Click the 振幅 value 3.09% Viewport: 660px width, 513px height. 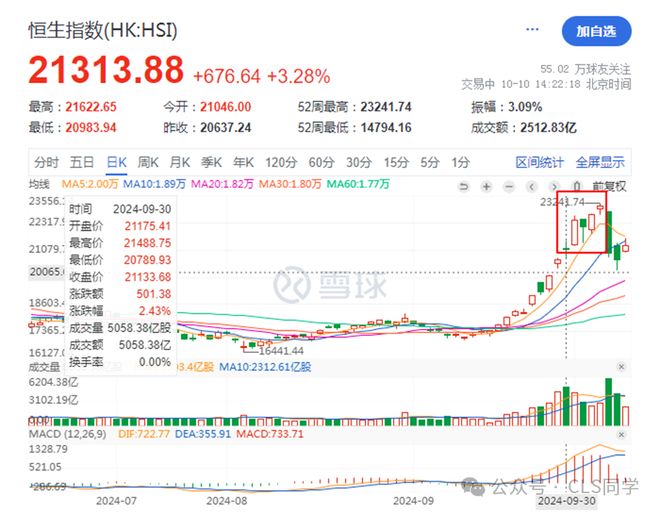(x=525, y=107)
